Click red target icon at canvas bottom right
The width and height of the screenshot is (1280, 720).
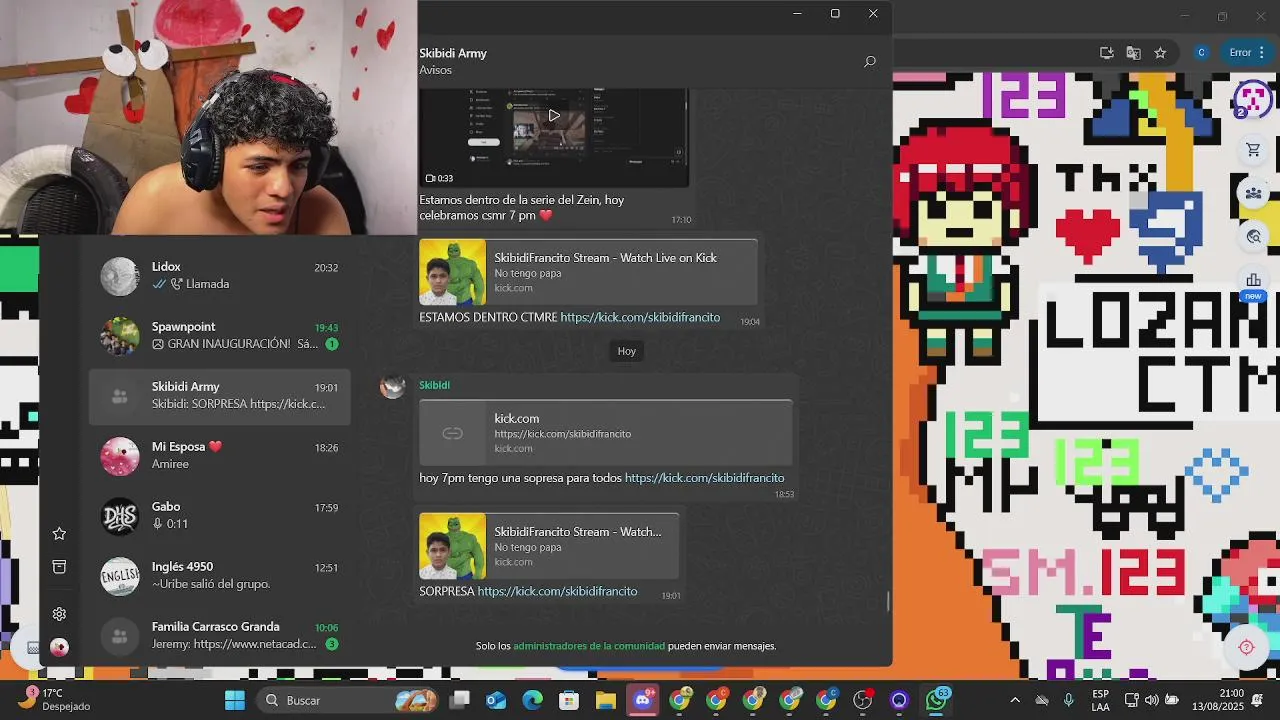1246,647
